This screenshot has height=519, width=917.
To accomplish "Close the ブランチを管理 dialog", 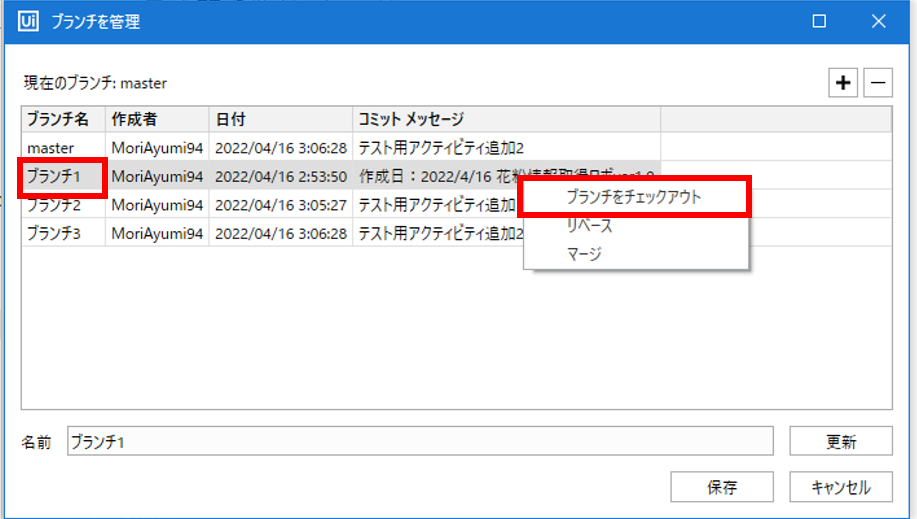I will click(x=878, y=21).
